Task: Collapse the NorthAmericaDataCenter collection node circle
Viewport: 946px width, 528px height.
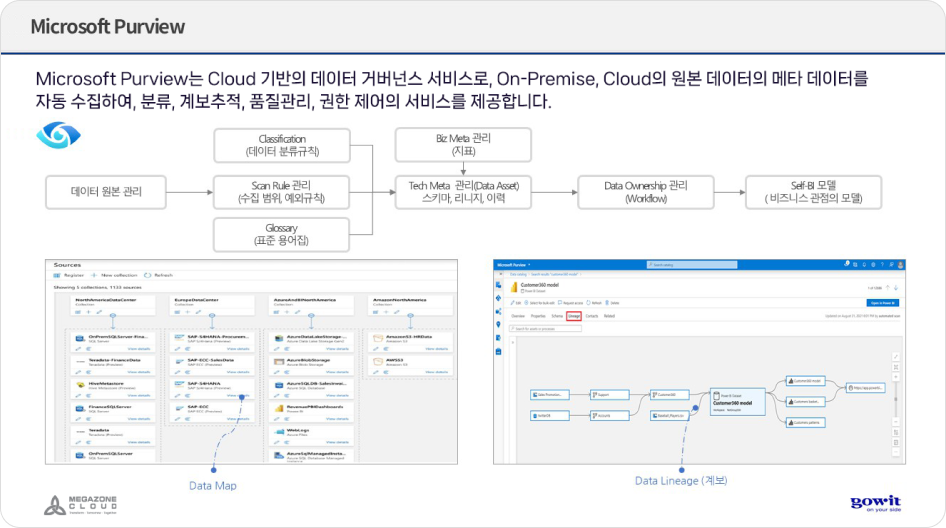Action: pos(113,316)
